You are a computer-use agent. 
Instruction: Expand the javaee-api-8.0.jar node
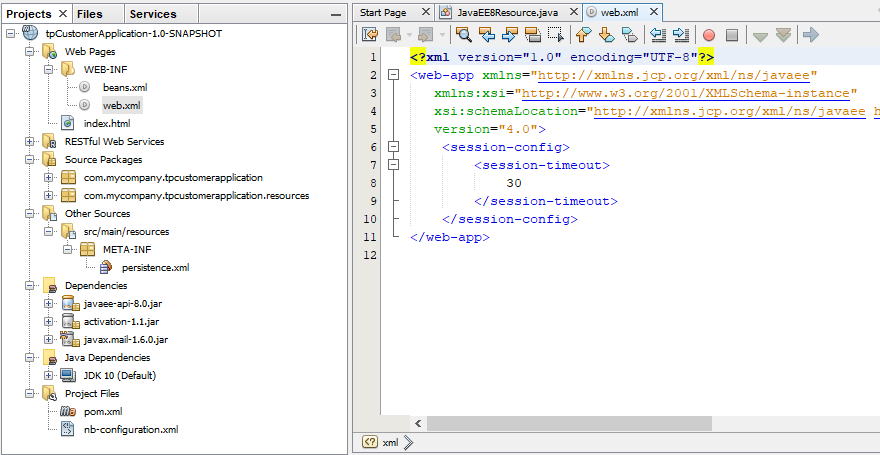49,304
